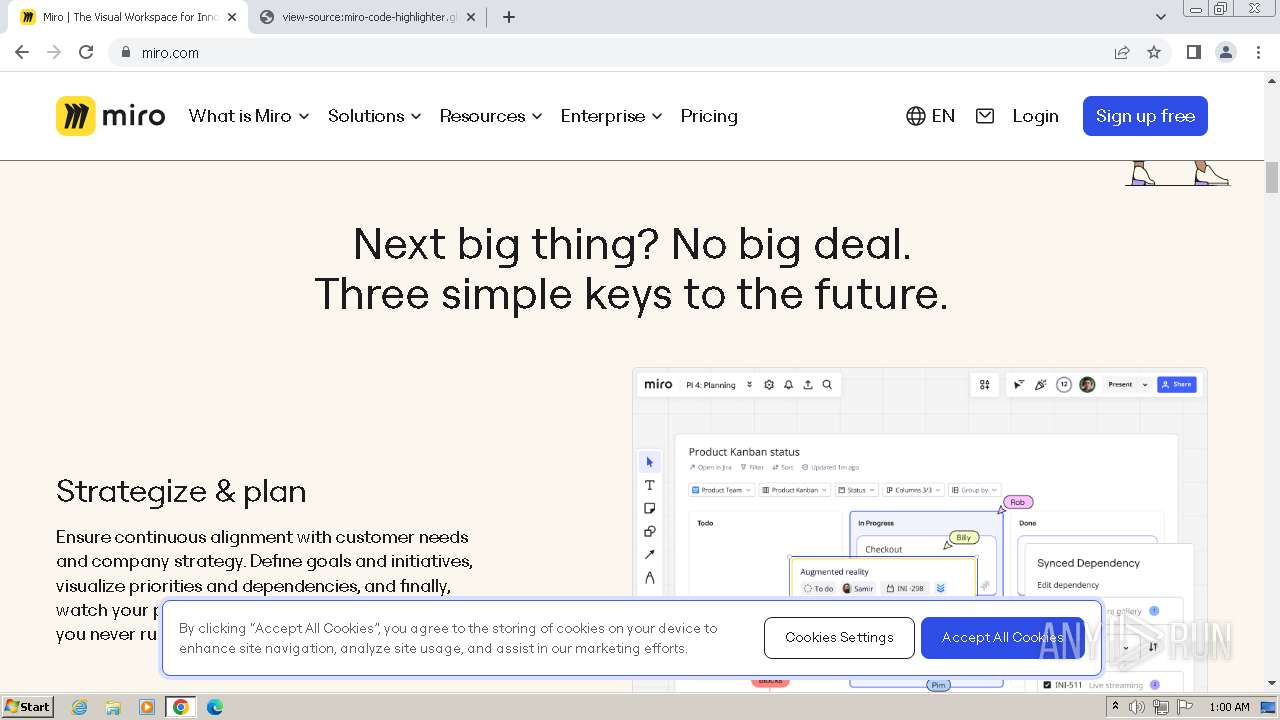1280x720 pixels.
Task: Click the Sign up free button
Action: [1145, 116]
